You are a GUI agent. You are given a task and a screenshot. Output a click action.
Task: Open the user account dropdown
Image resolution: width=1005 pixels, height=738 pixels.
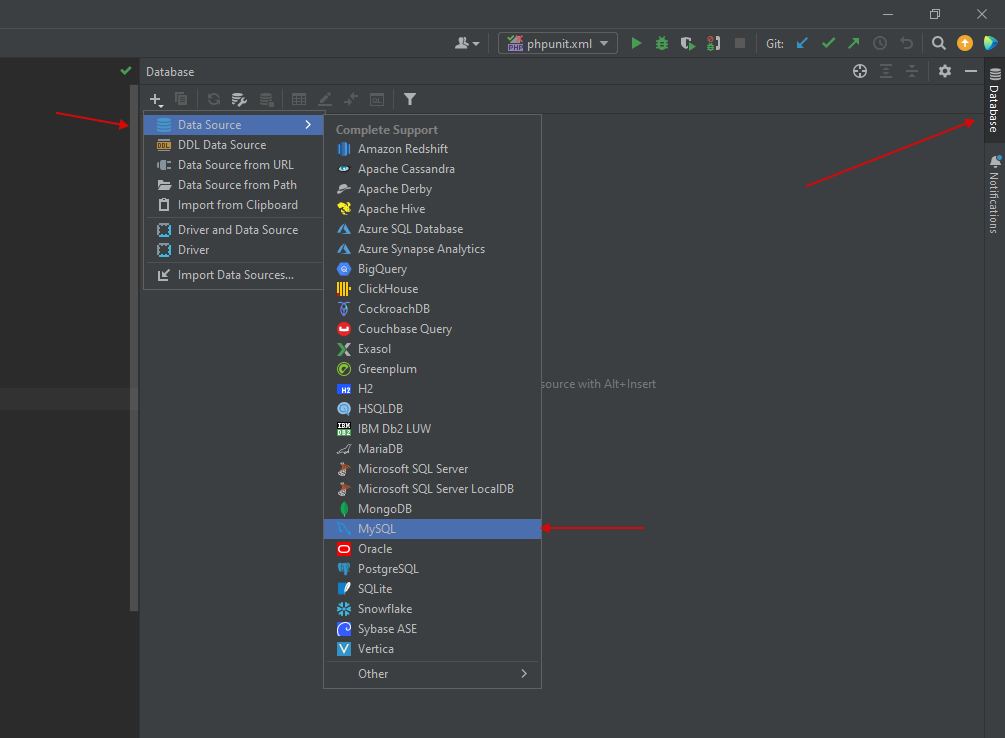click(x=467, y=43)
